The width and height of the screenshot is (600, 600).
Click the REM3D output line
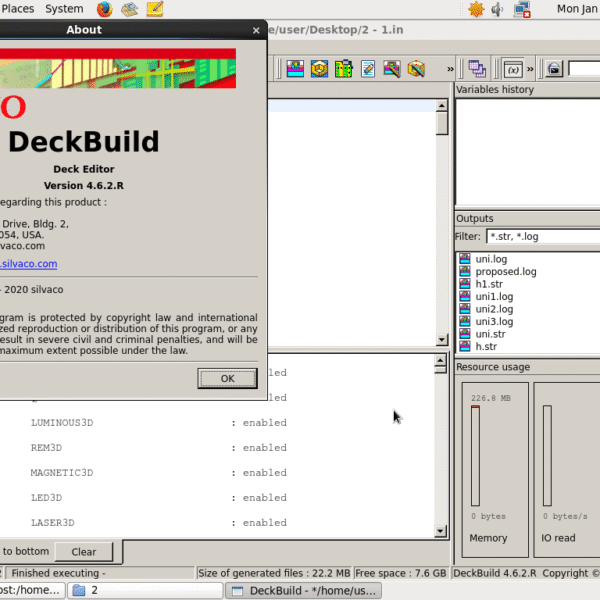pyautogui.click(x=158, y=448)
